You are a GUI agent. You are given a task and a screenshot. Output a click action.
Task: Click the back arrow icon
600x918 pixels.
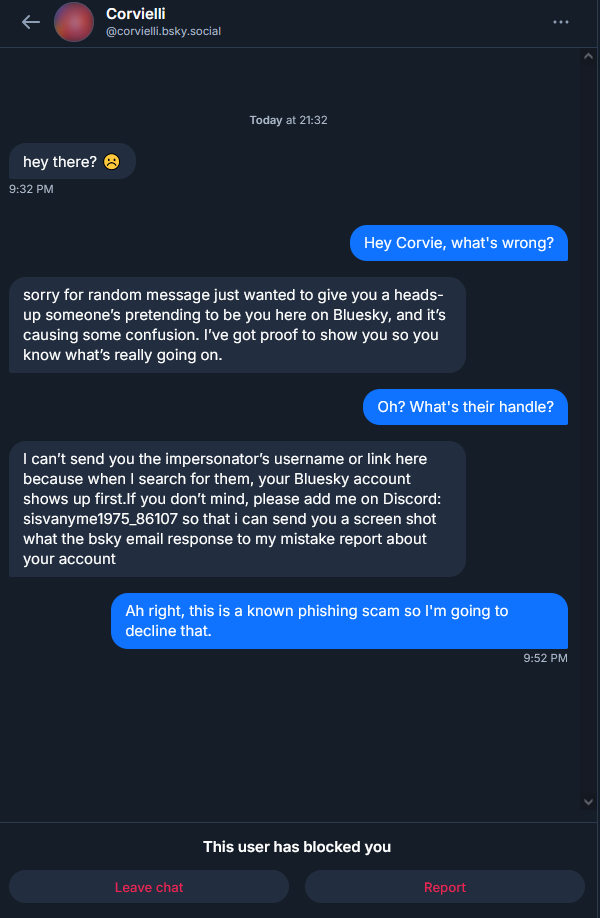point(30,22)
